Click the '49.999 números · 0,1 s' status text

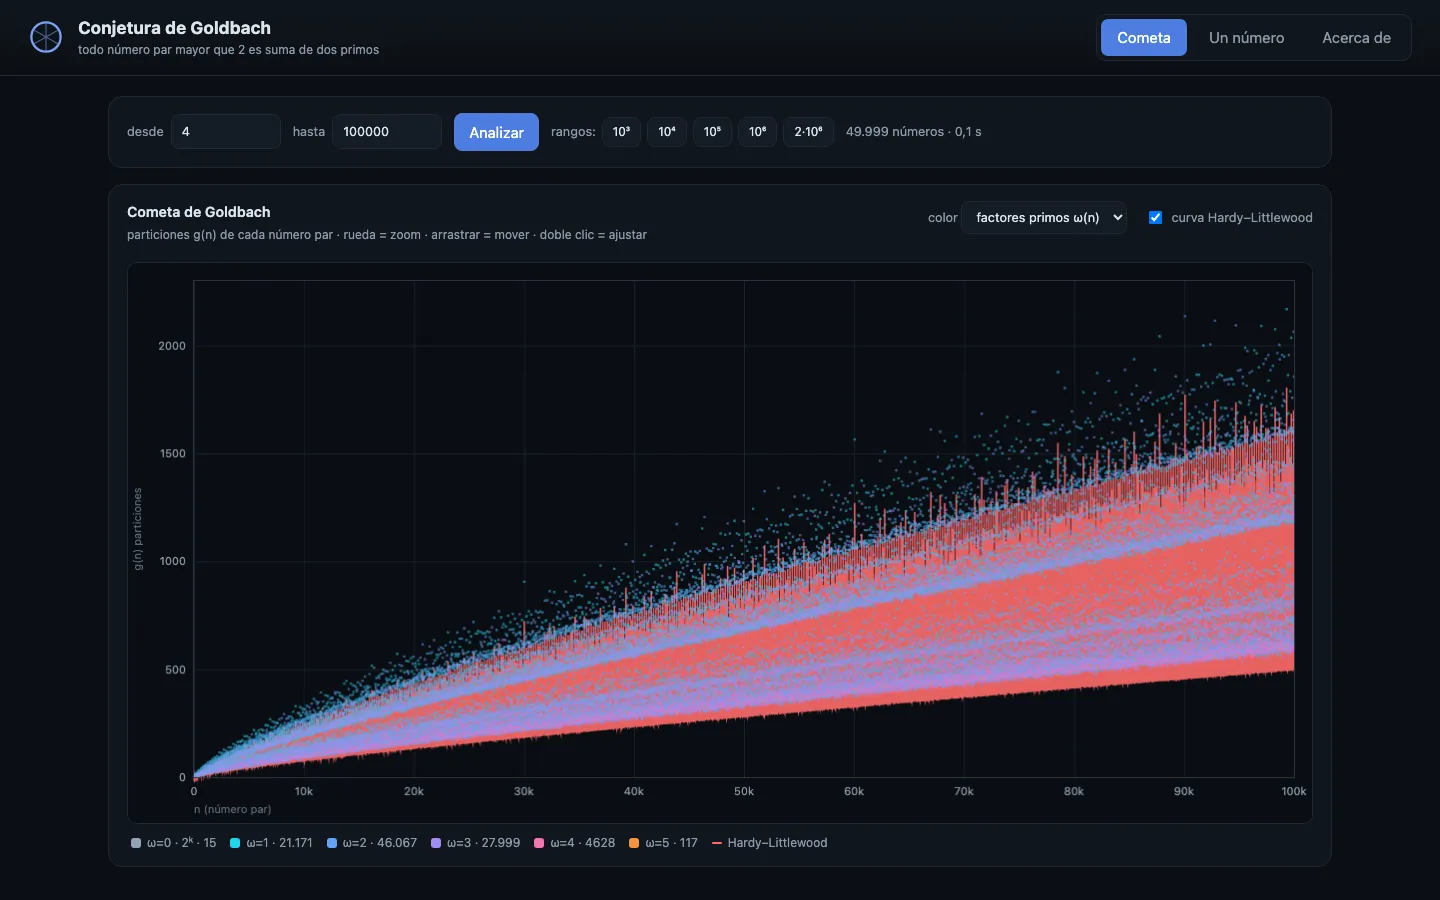[x=913, y=132]
